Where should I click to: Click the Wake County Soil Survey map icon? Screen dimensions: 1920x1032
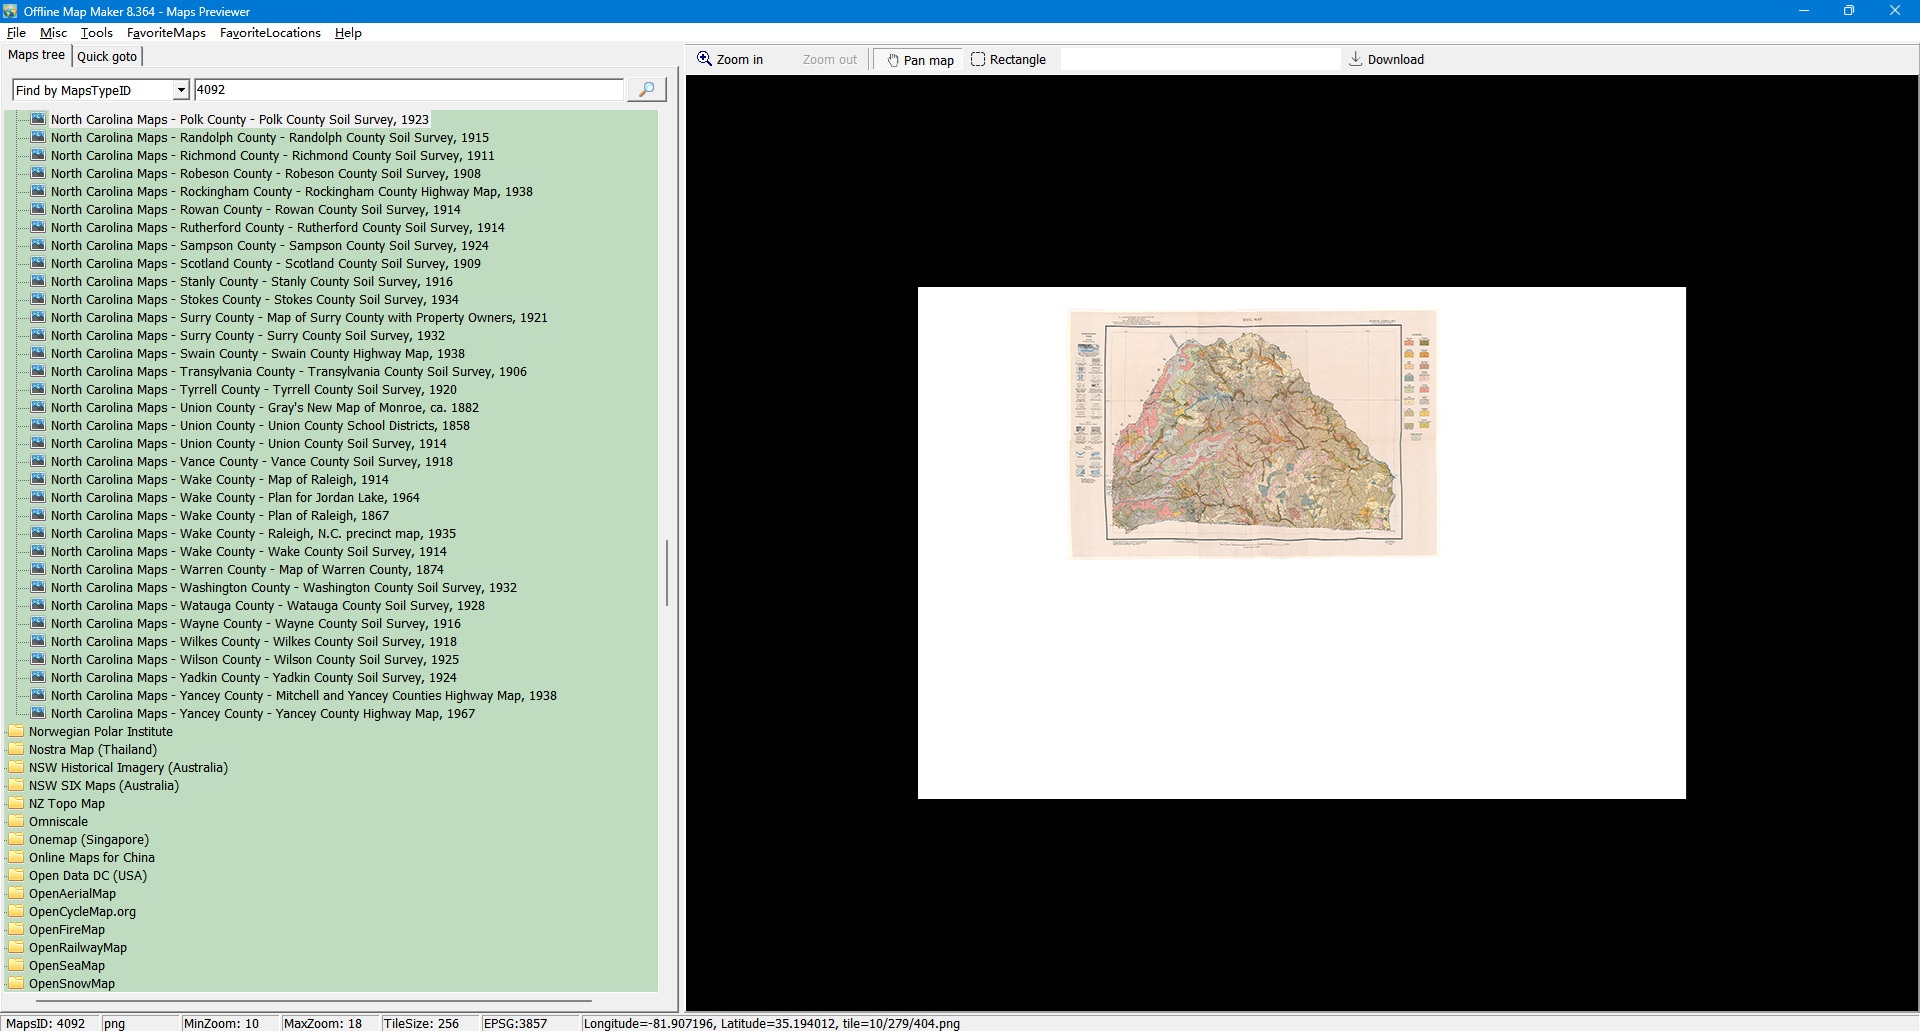click(x=38, y=551)
